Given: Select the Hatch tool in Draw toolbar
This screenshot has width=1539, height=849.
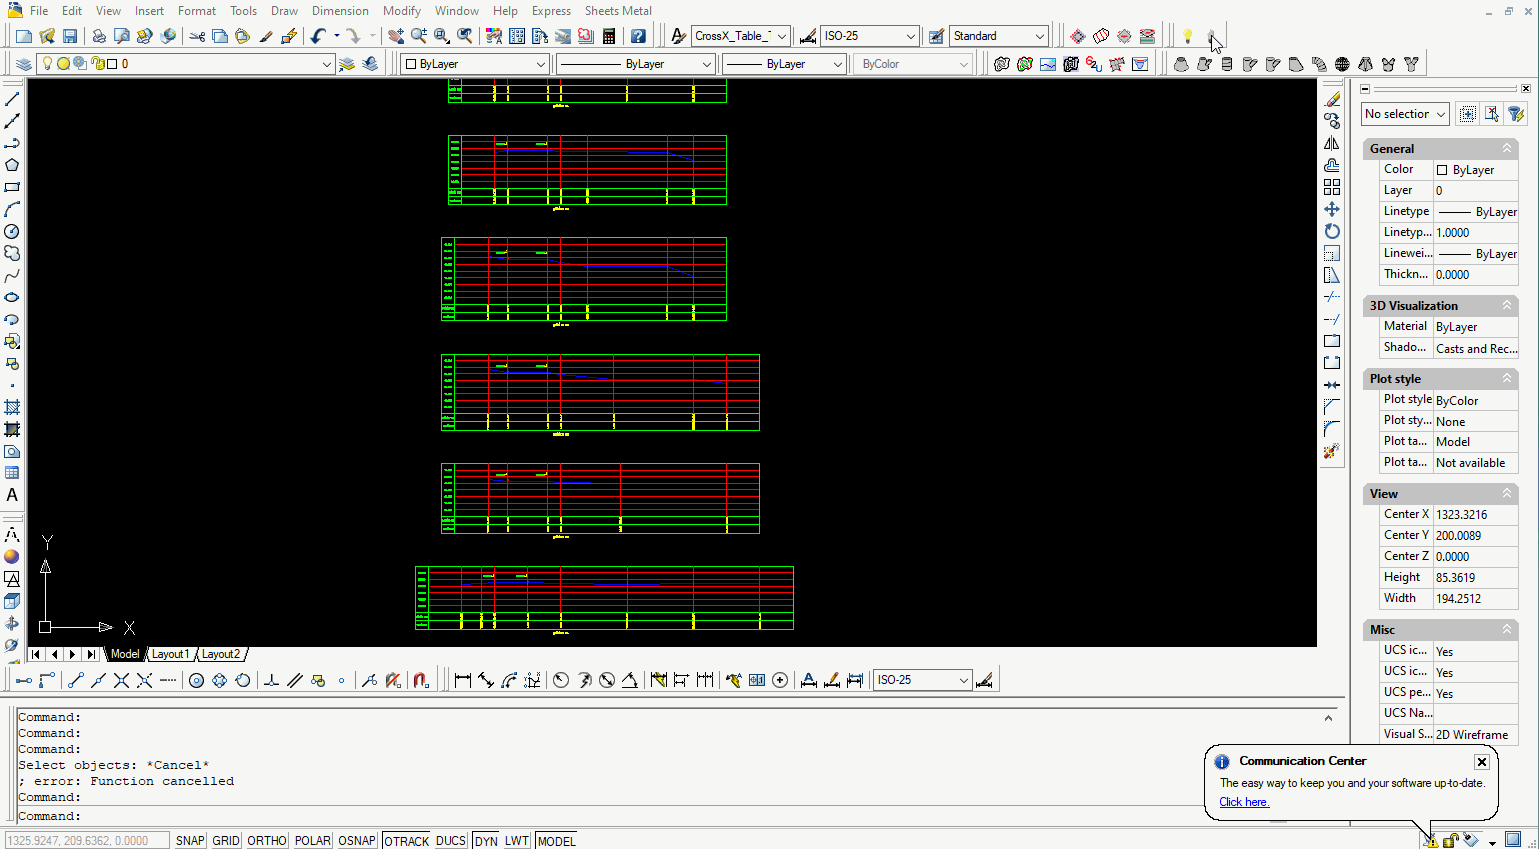Looking at the screenshot, I should coord(12,407).
